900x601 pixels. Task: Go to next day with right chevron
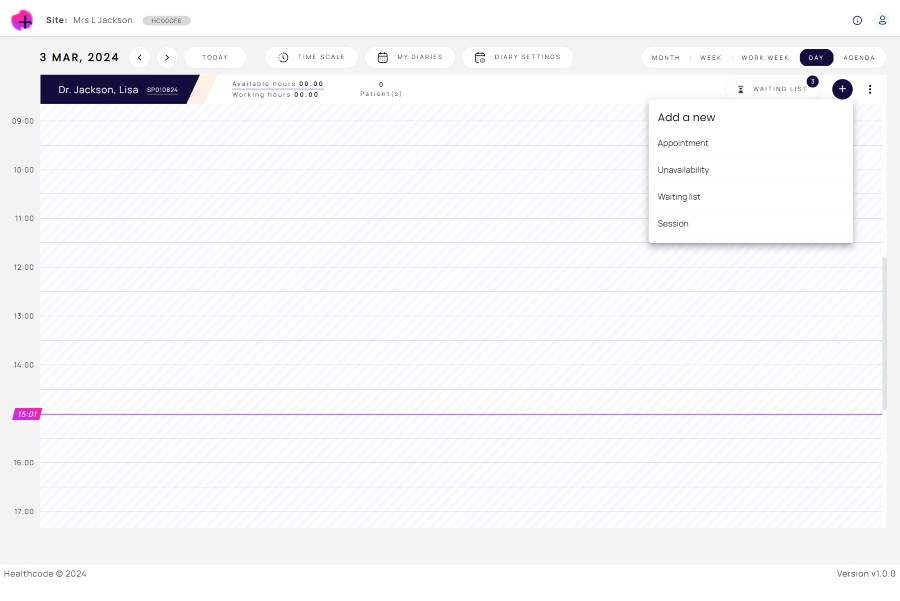click(167, 57)
